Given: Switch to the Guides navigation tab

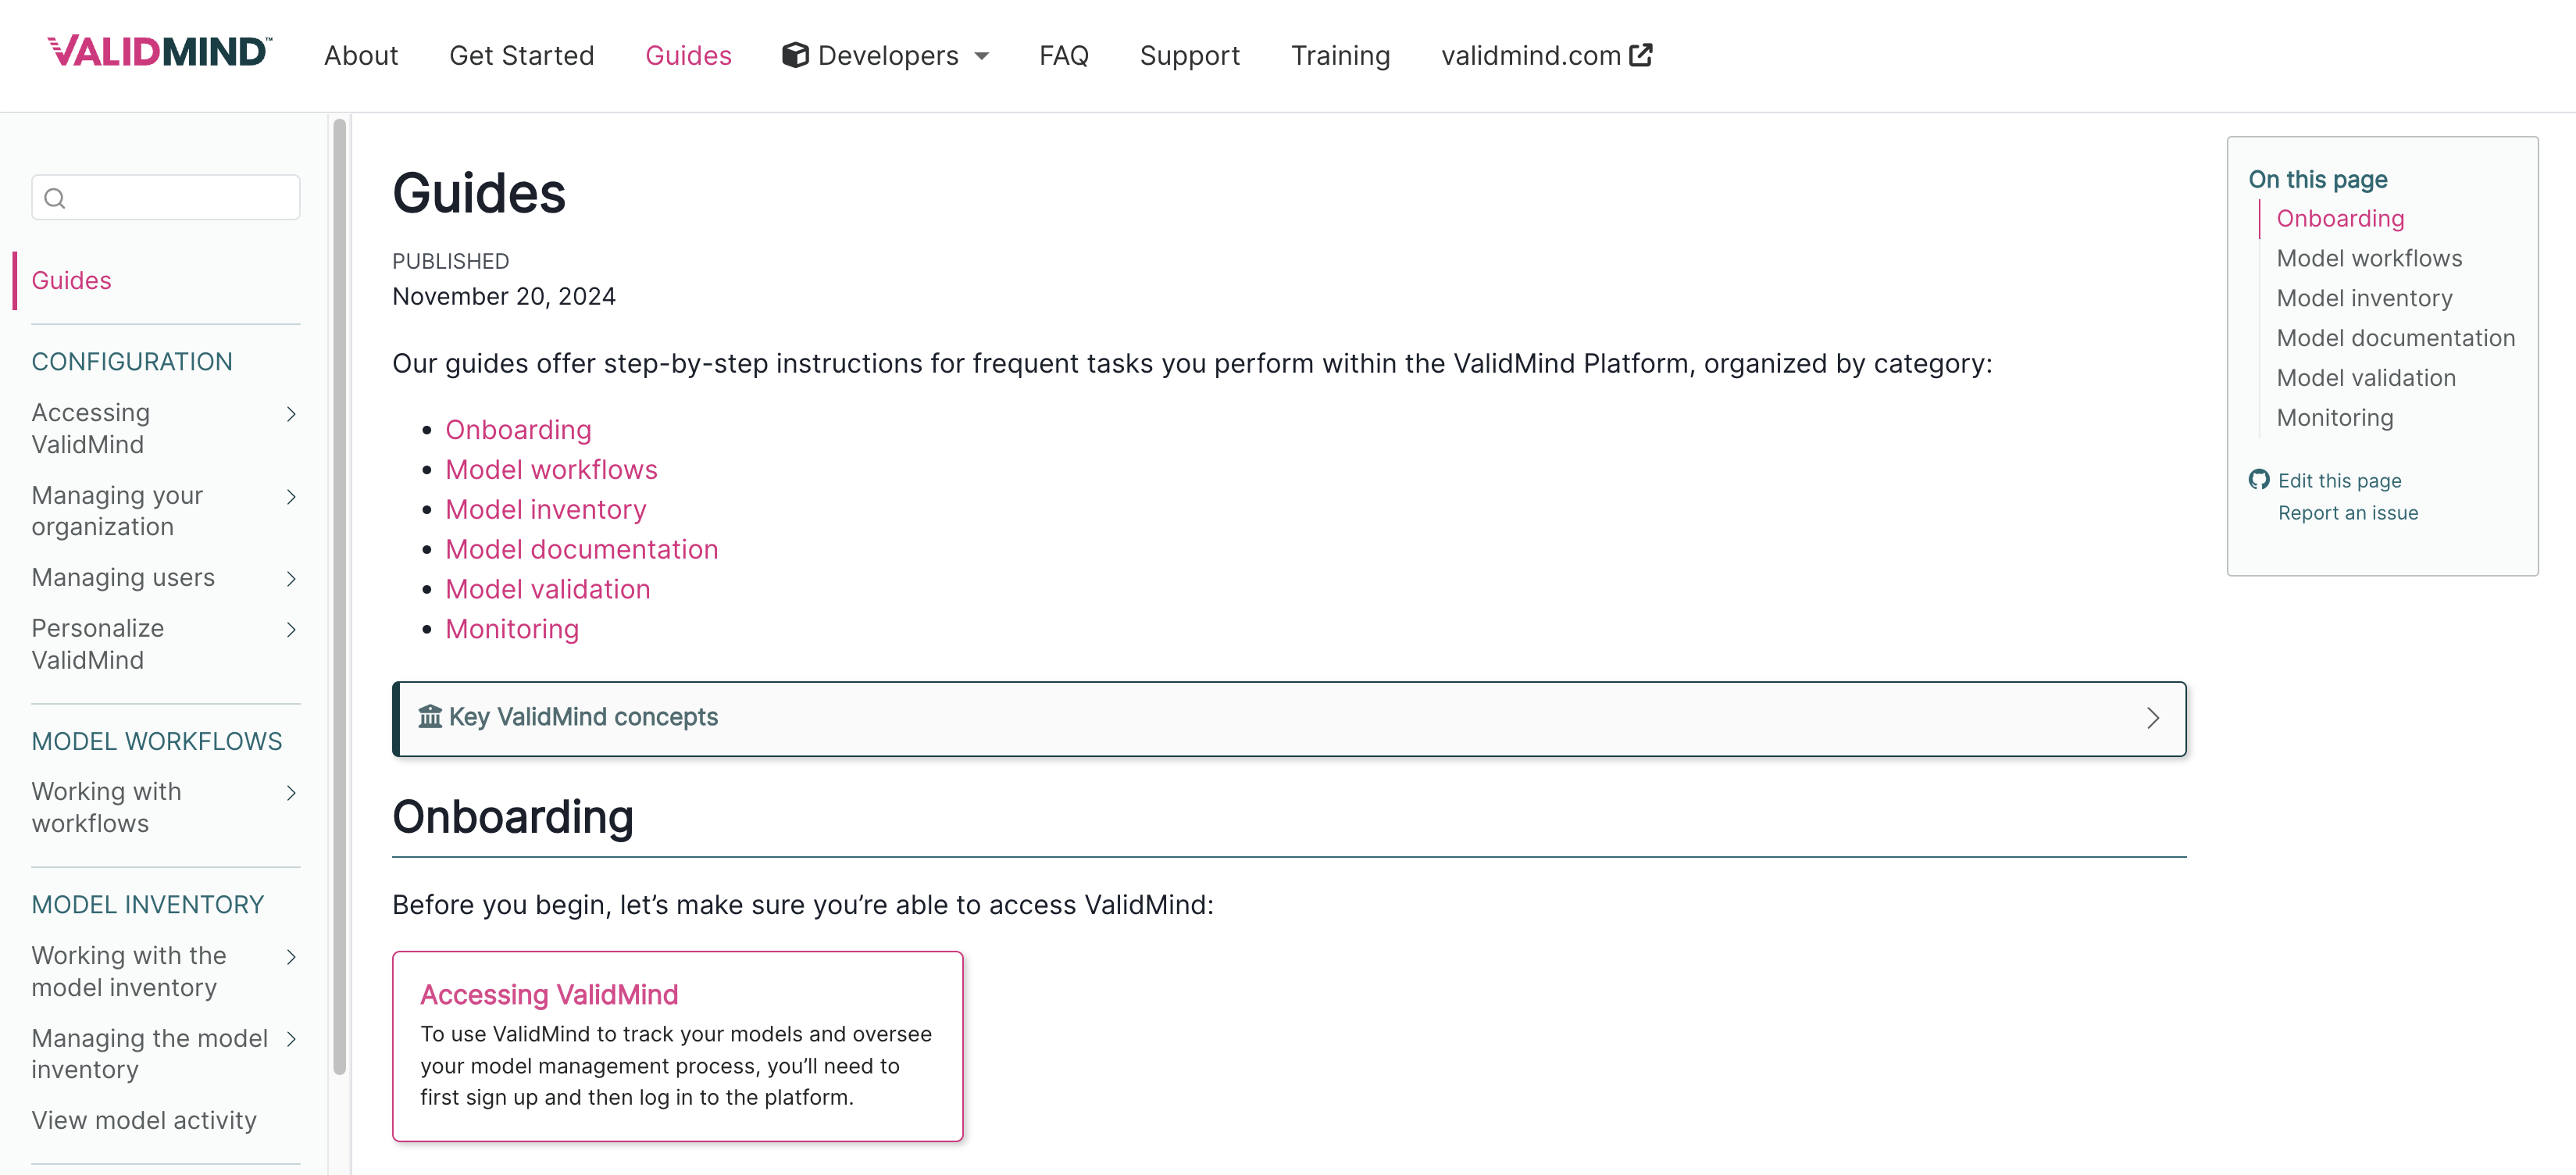Looking at the screenshot, I should [x=688, y=55].
